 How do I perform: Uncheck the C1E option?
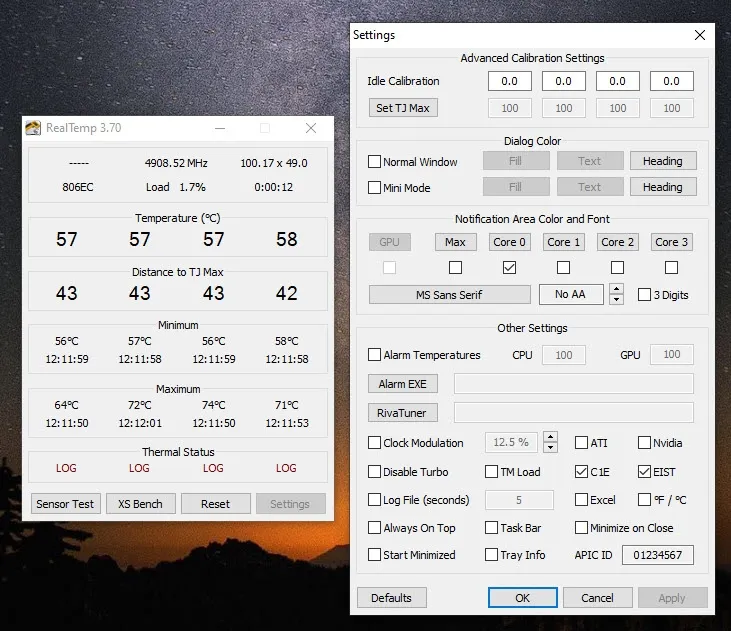pyautogui.click(x=582, y=472)
